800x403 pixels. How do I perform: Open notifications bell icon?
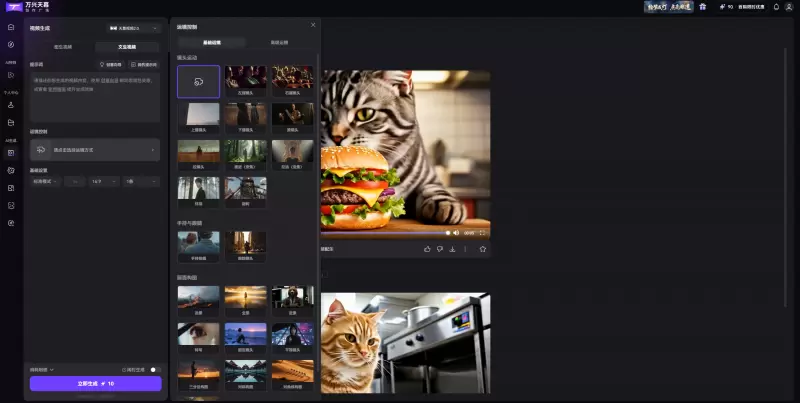pyautogui.click(x=776, y=6)
